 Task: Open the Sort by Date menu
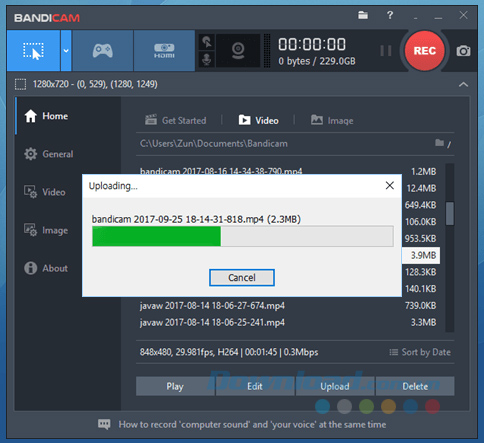420,352
